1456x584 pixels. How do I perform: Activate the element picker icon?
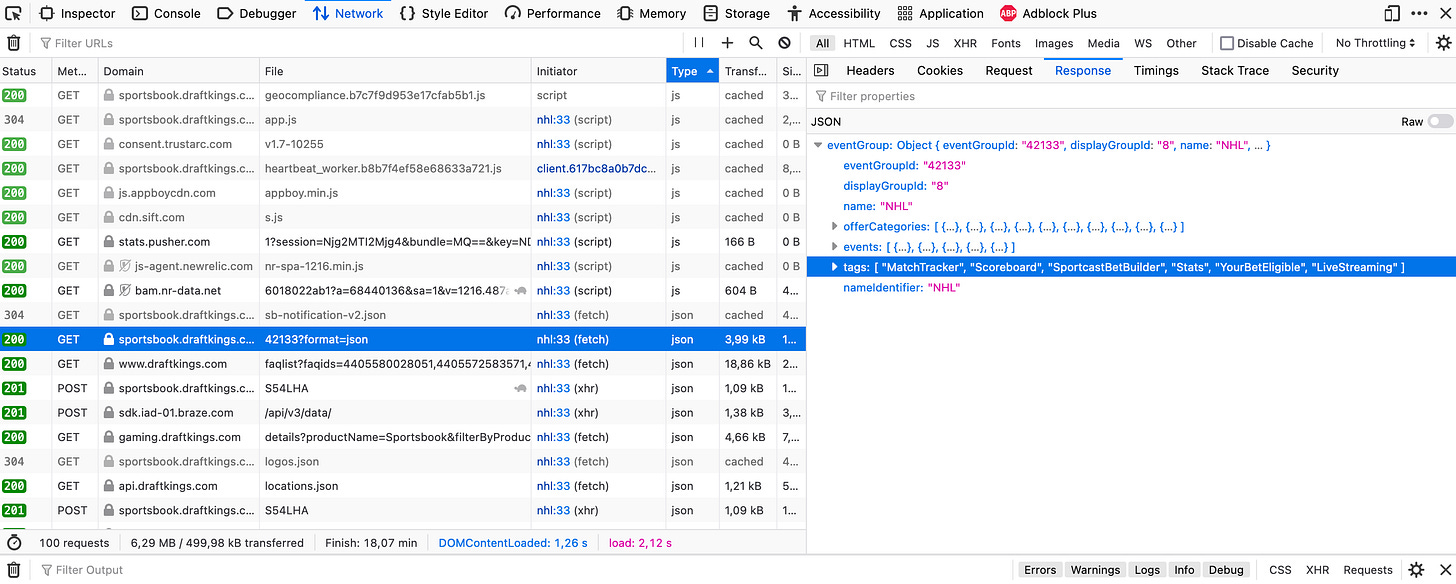(13, 13)
